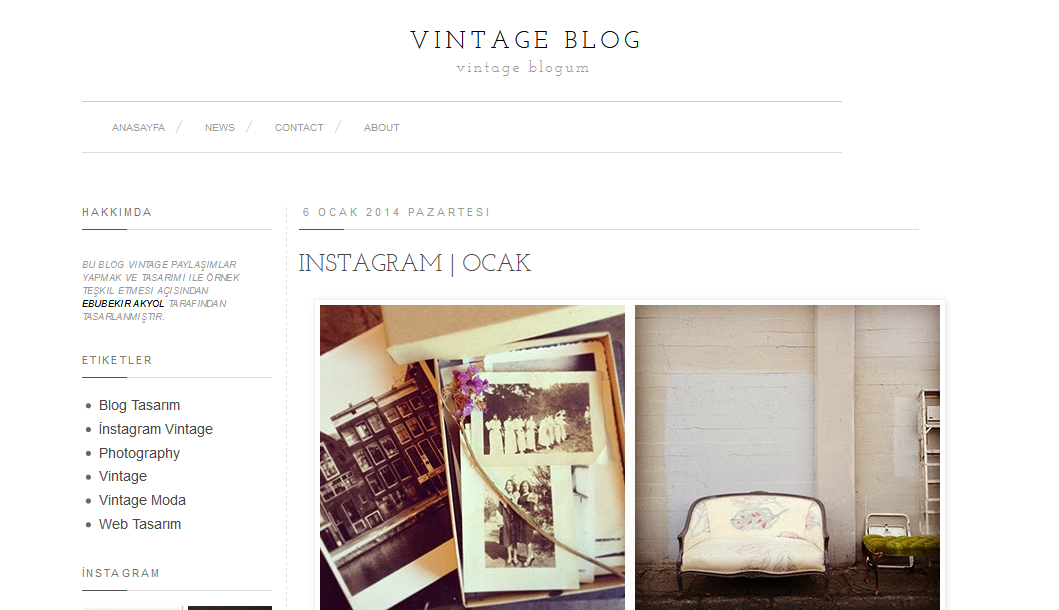Open the İnstagram Vintage tag

pos(155,429)
